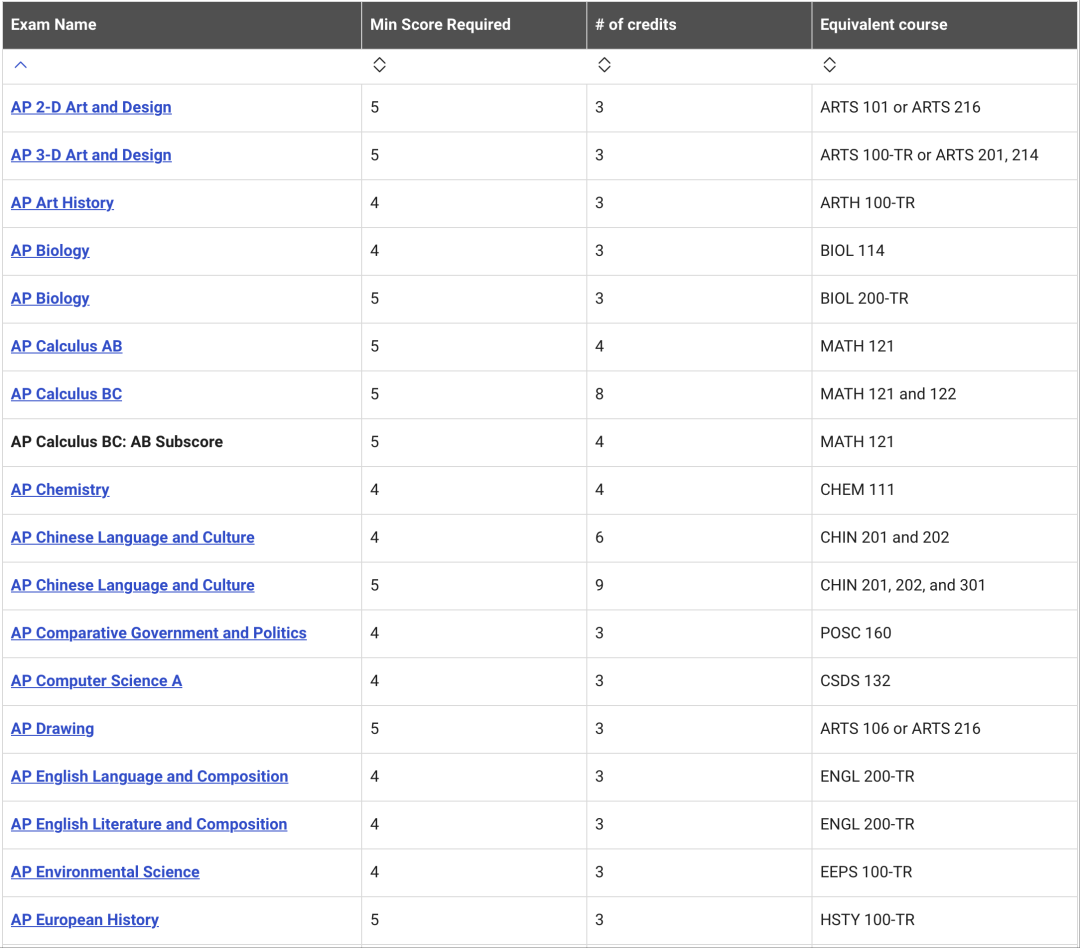This screenshot has width=1080, height=948.
Task: Open AP Biology link in BIOL 114 row
Action: point(50,251)
